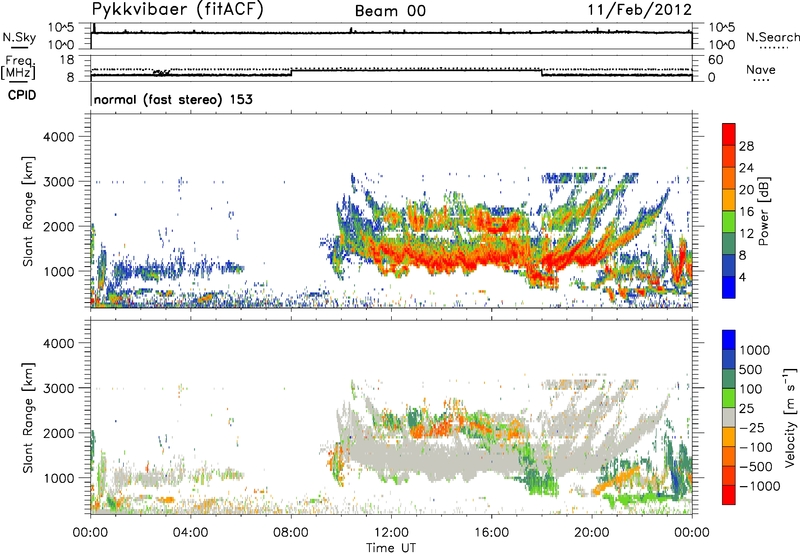
Task: Click the left '10^5' noise axis tick
Action: click(61, 28)
